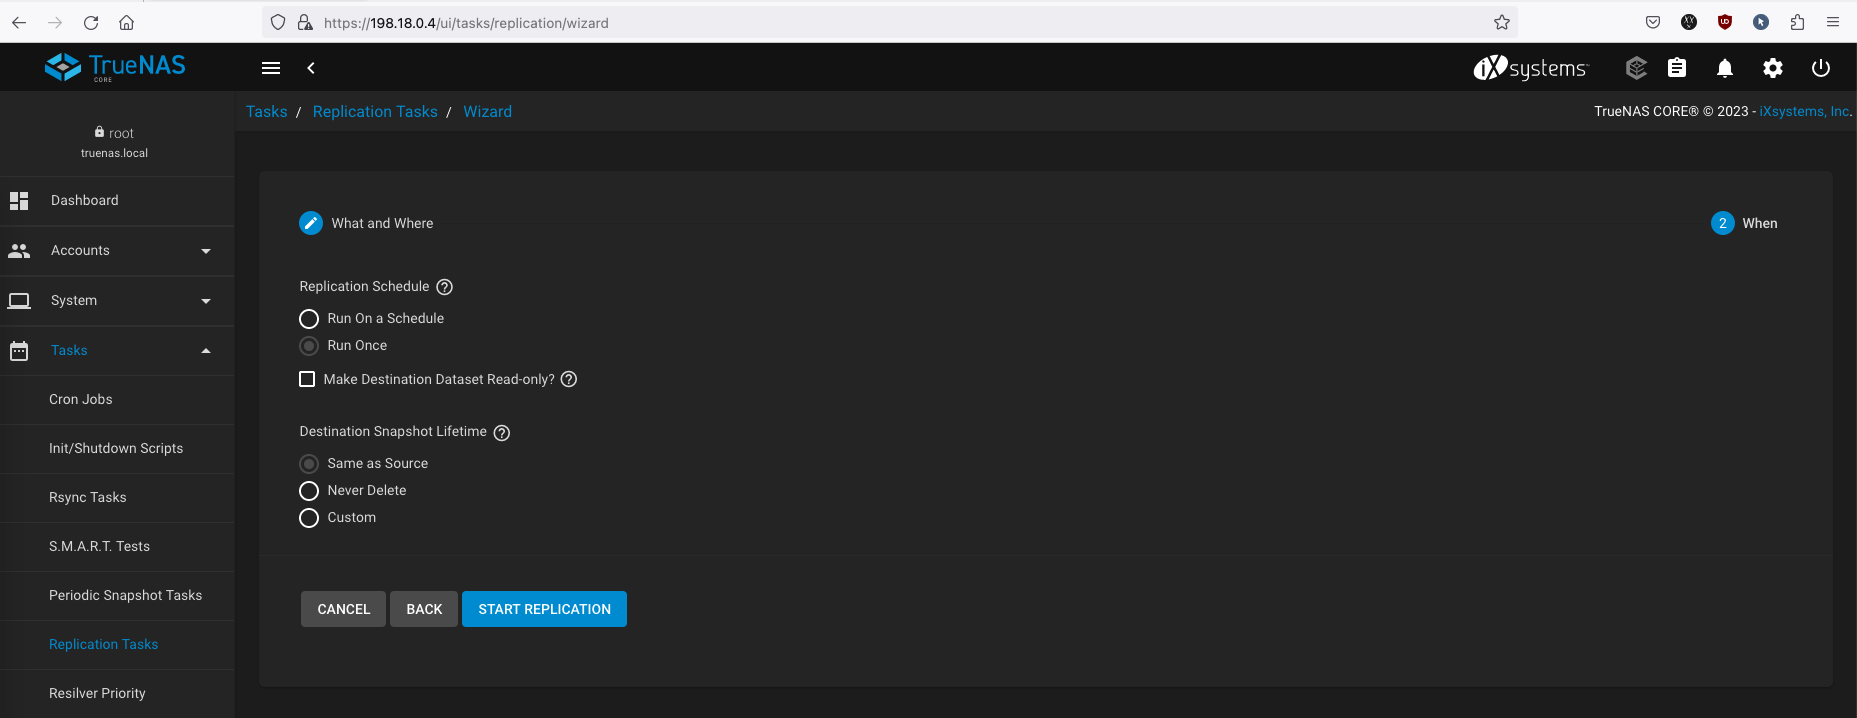Toggle the hamburger sidebar menu
The width and height of the screenshot is (1857, 718).
[271, 68]
